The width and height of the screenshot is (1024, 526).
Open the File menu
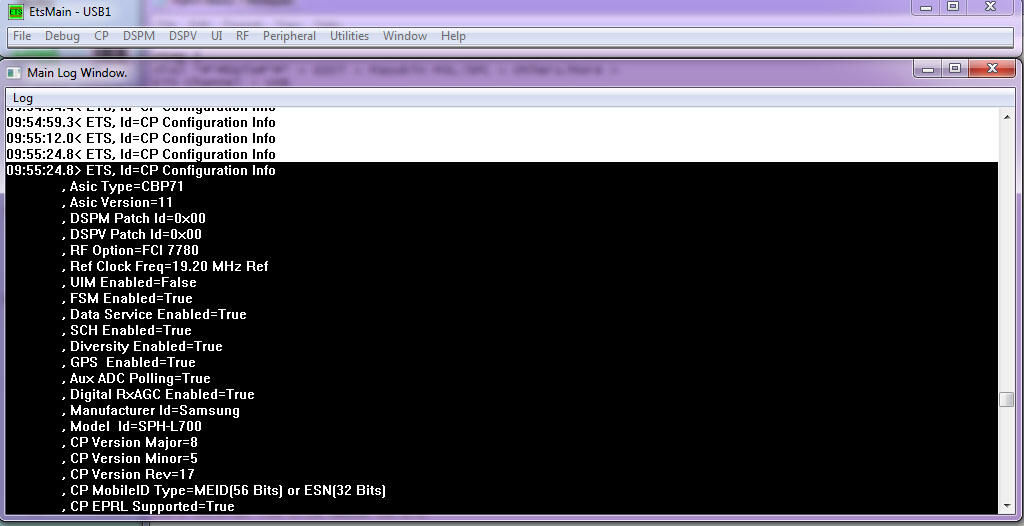click(22, 36)
